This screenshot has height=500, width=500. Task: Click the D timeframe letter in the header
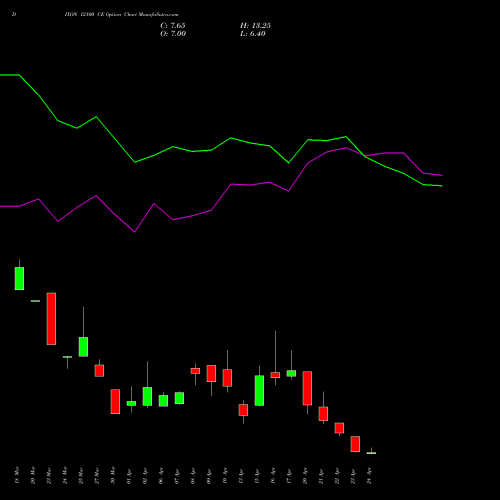(x=14, y=15)
